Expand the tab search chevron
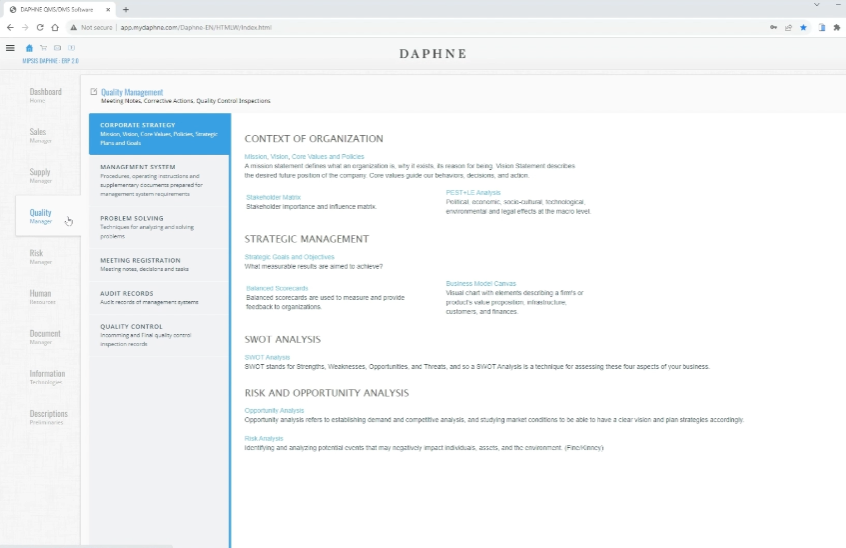 (816, 4)
